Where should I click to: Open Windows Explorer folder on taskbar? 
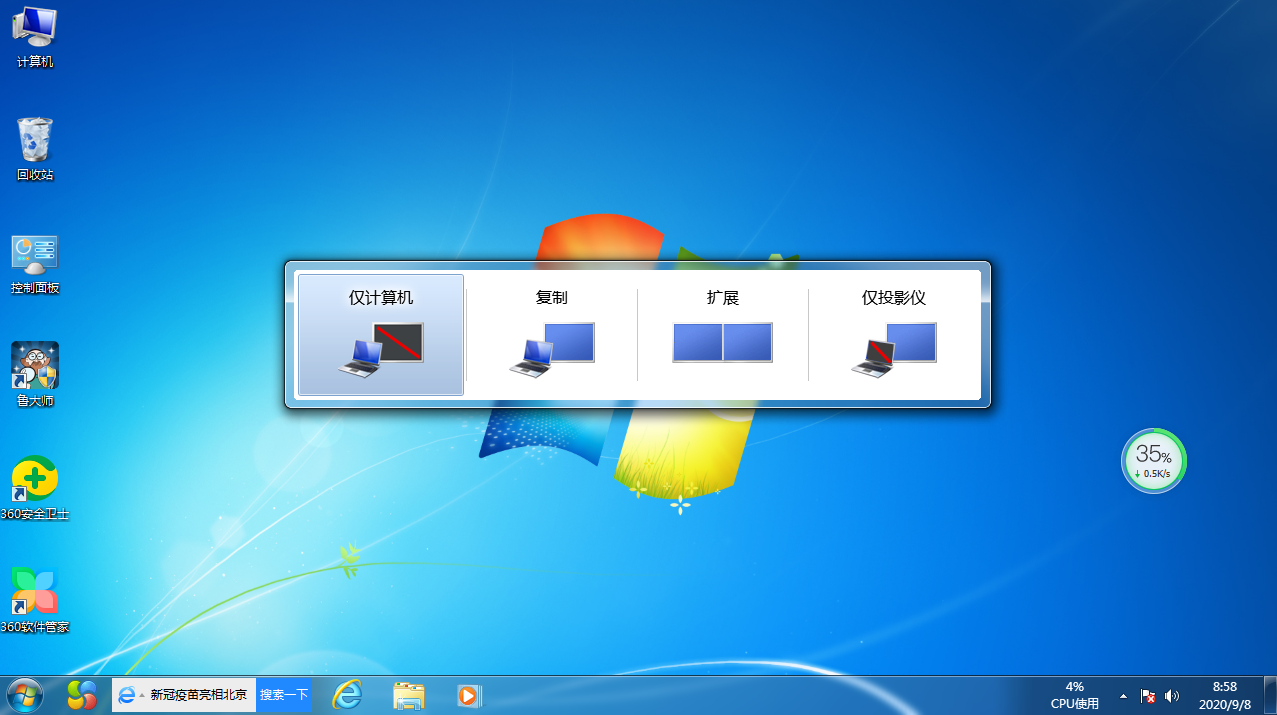point(408,695)
